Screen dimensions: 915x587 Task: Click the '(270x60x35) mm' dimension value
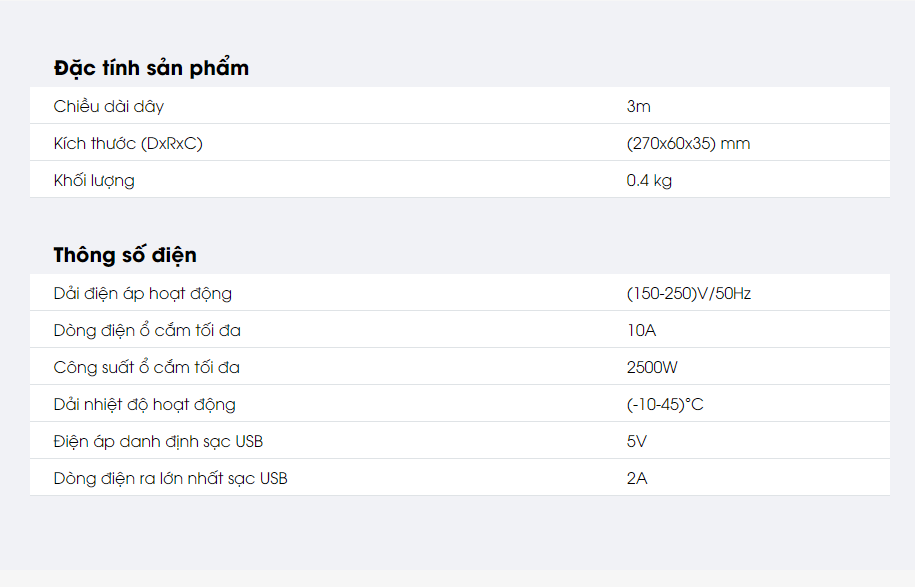(688, 144)
